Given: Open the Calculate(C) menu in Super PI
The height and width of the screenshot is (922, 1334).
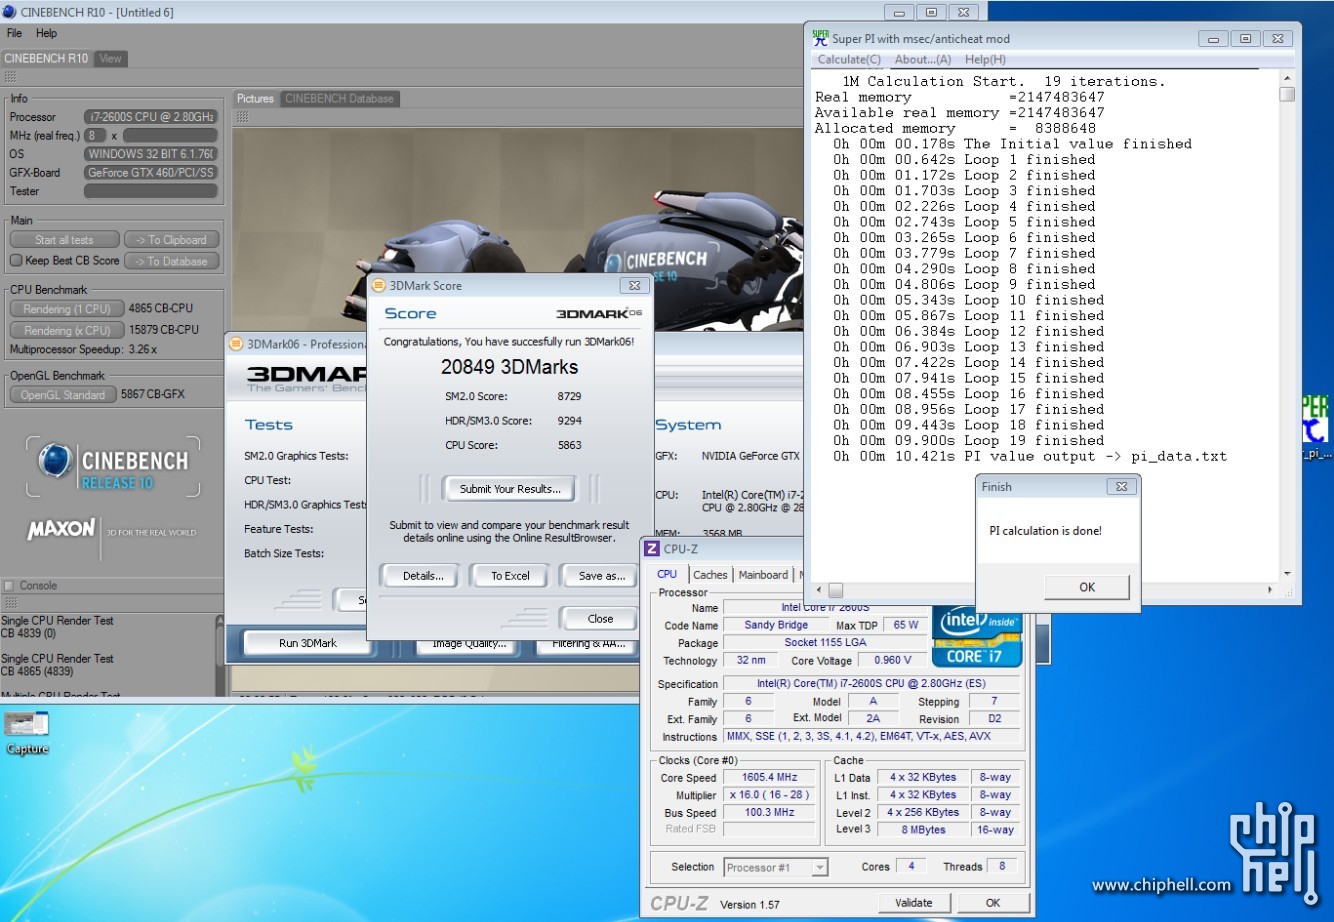Looking at the screenshot, I should click(849, 60).
